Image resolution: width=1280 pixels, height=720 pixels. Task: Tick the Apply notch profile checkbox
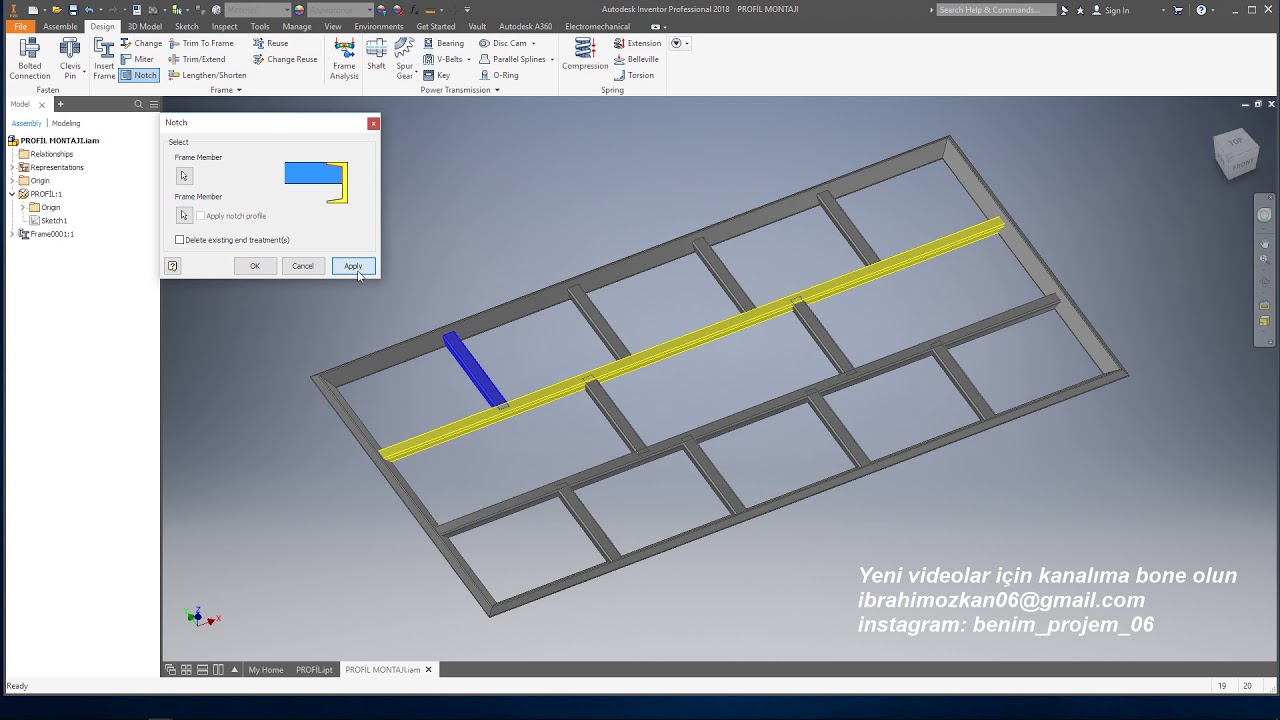coord(201,216)
